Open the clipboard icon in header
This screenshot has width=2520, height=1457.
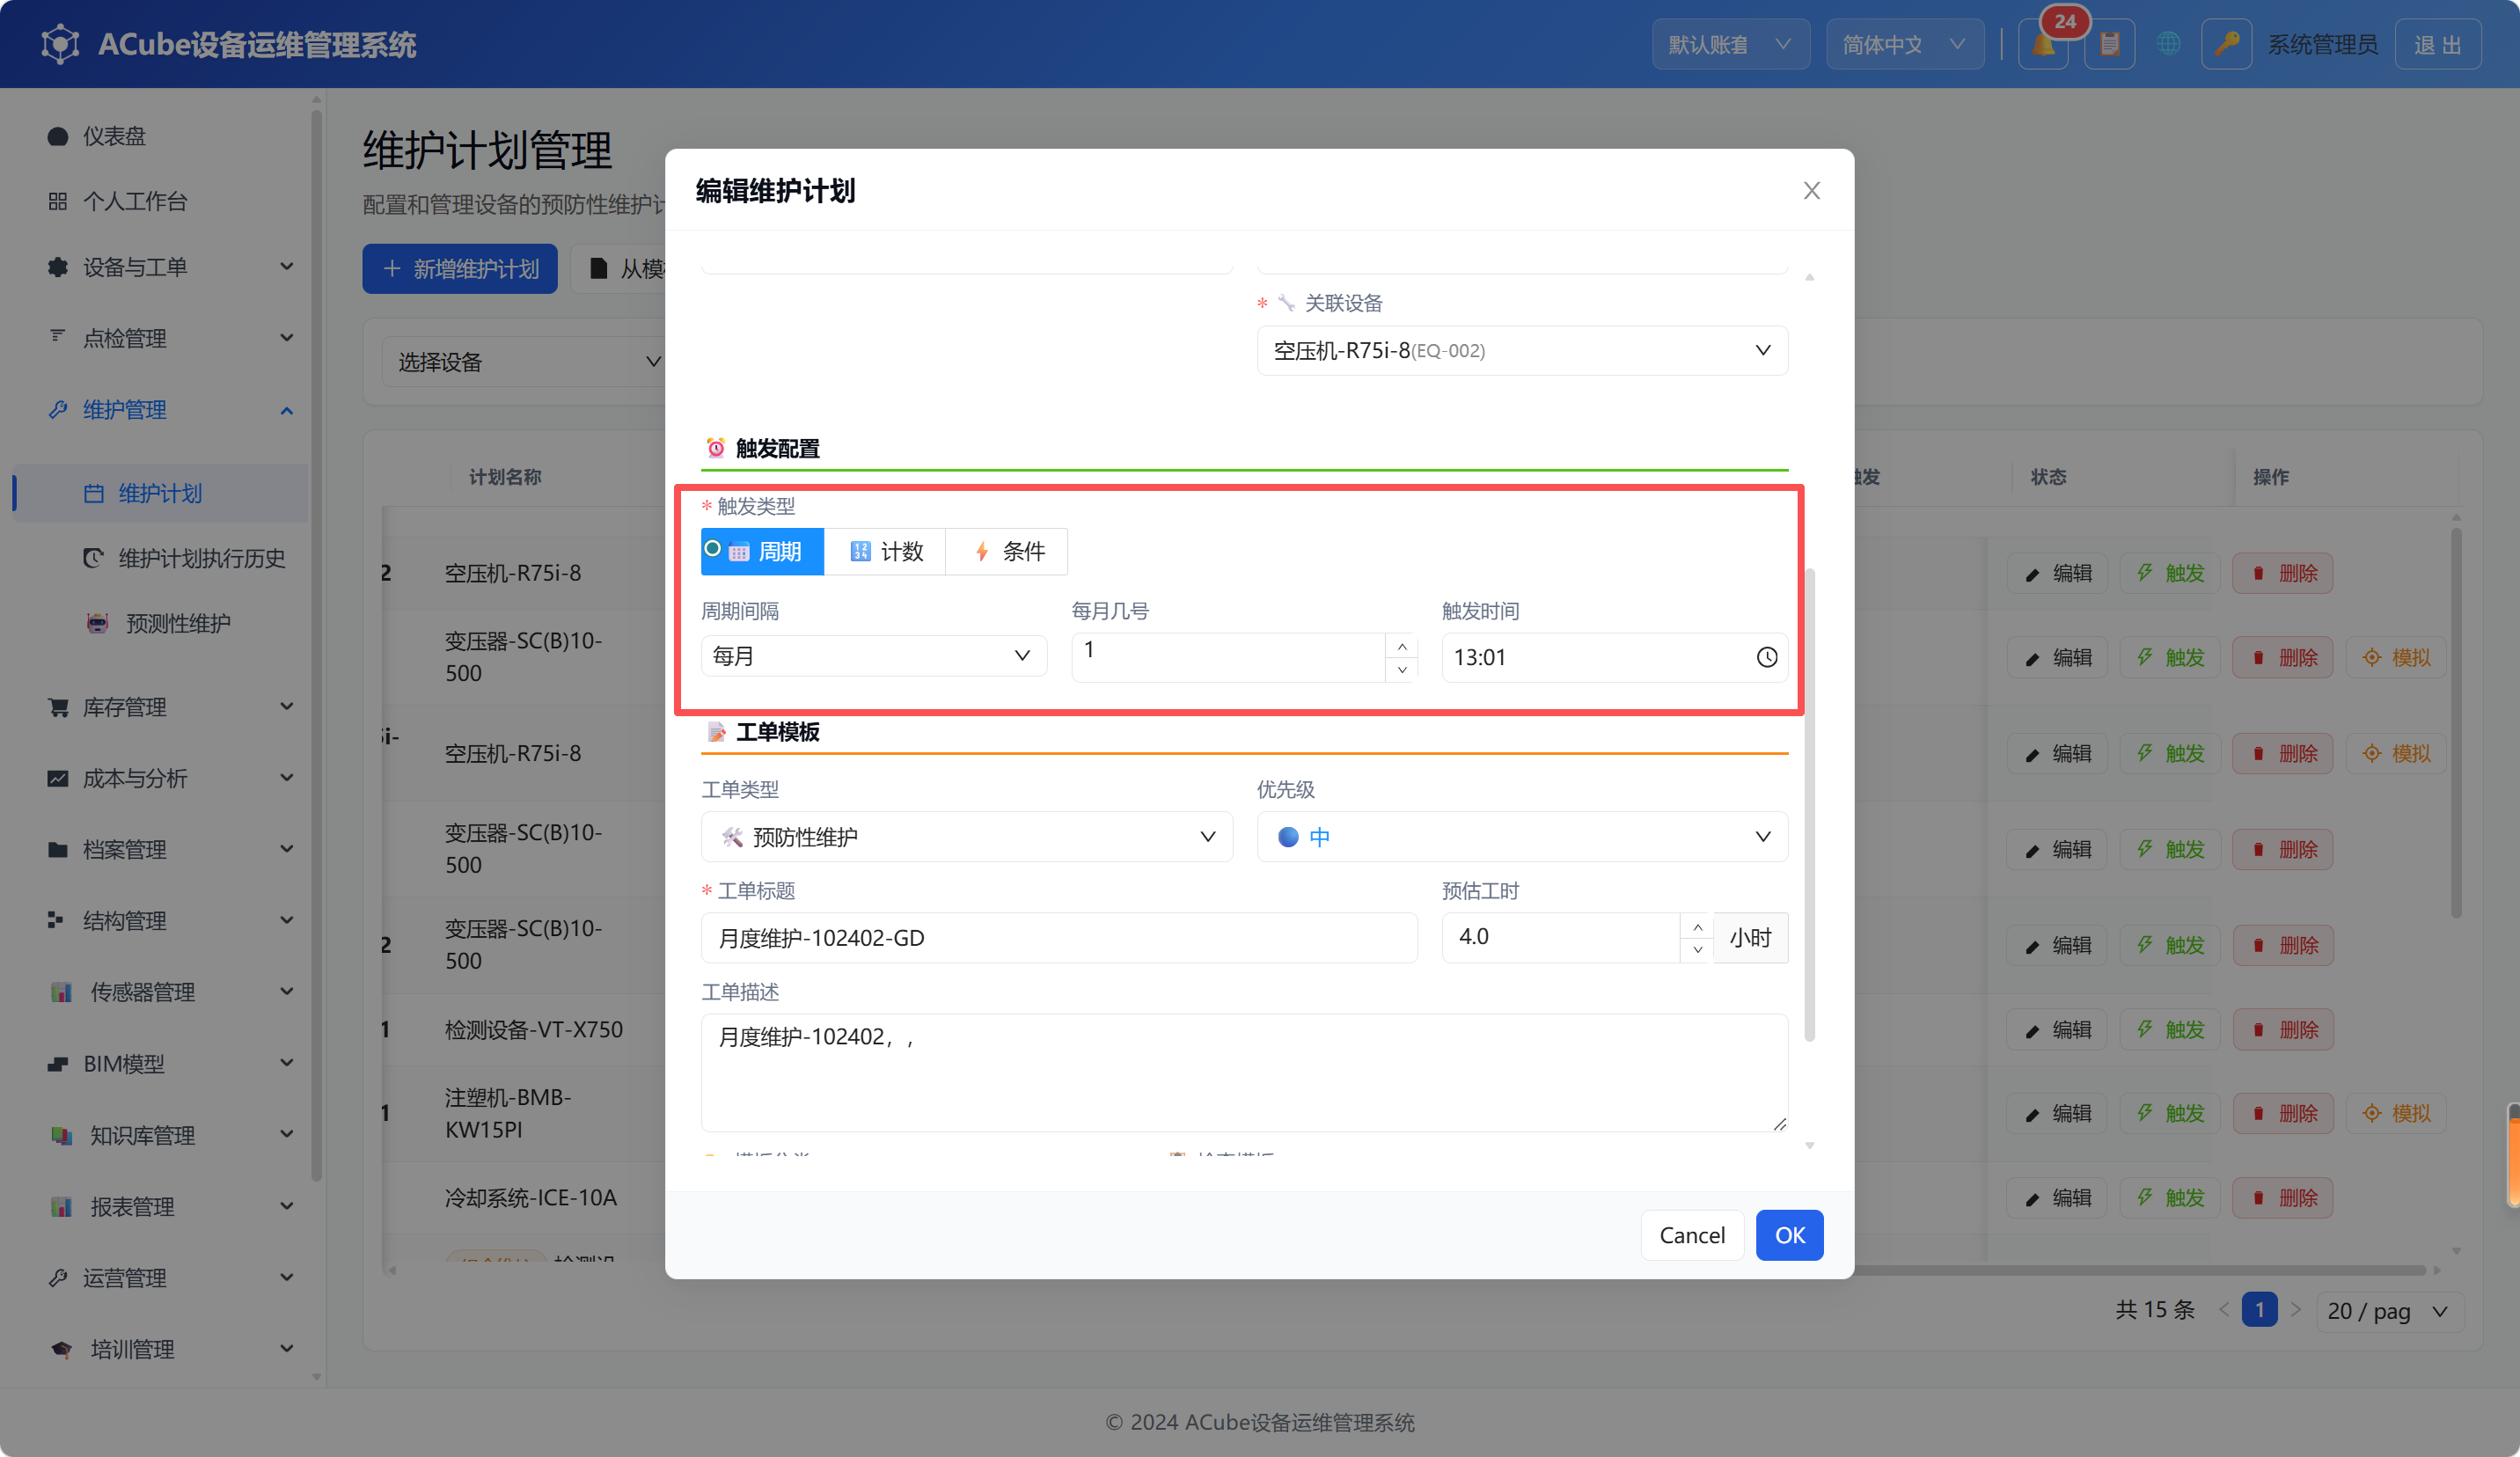[2109, 44]
